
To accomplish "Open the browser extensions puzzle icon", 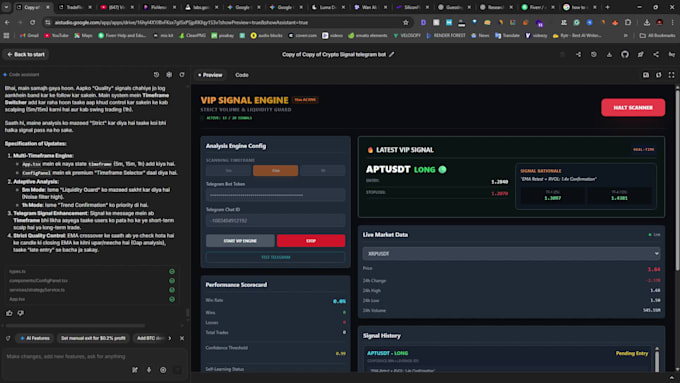I will coord(628,23).
